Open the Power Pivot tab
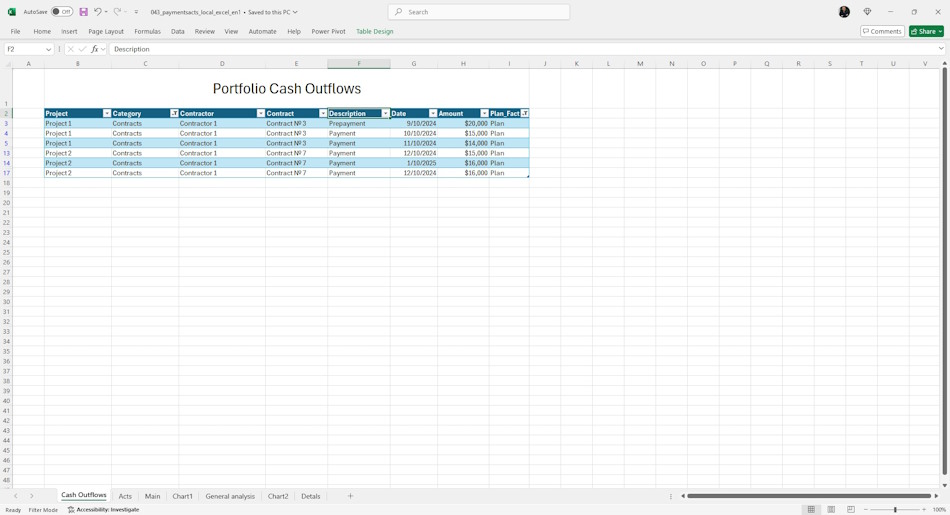Viewport: 950px width, 515px height. (328, 31)
